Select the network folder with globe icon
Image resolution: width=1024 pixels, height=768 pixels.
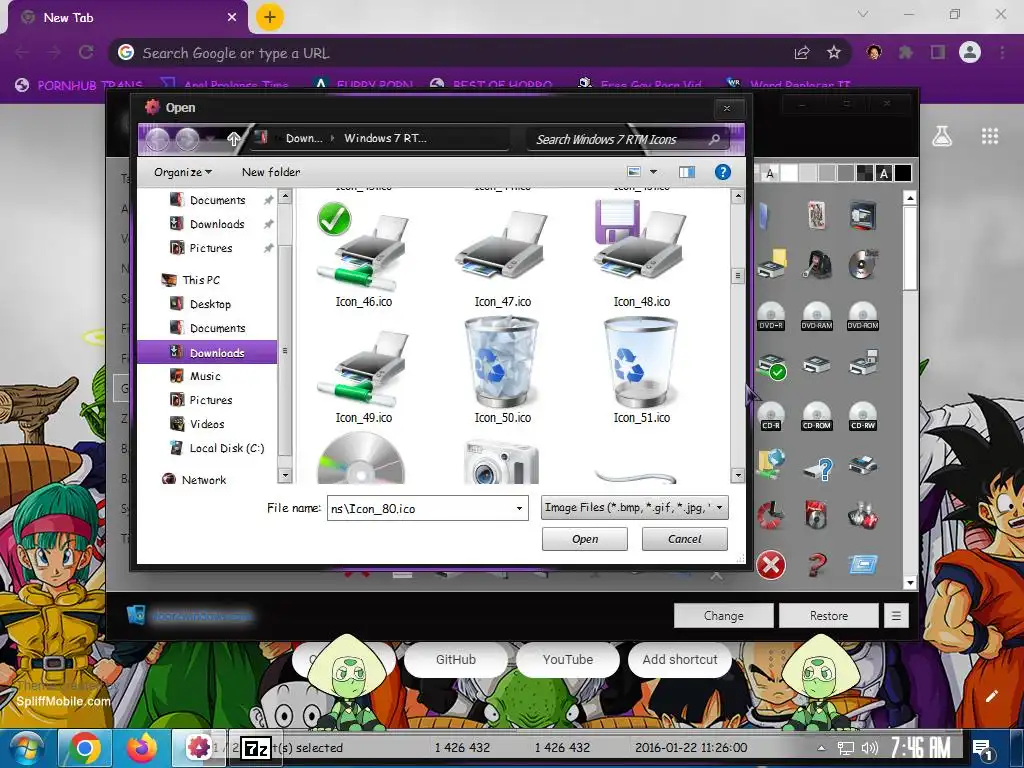point(771,465)
